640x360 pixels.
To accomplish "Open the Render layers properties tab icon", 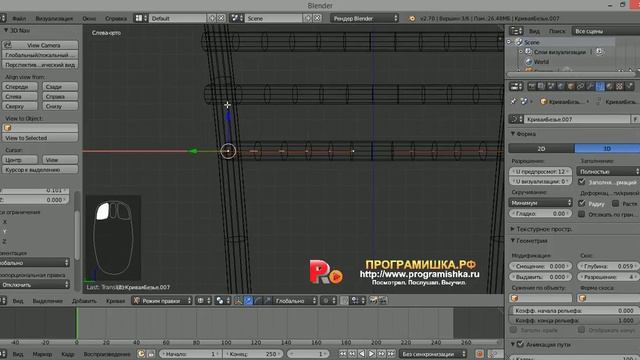I will [541, 86].
